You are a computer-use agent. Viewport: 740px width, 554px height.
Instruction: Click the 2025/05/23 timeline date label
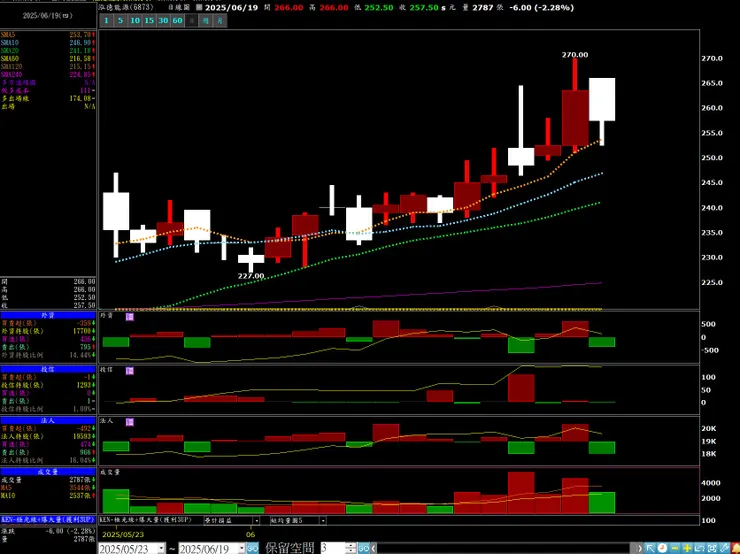click(x=122, y=534)
